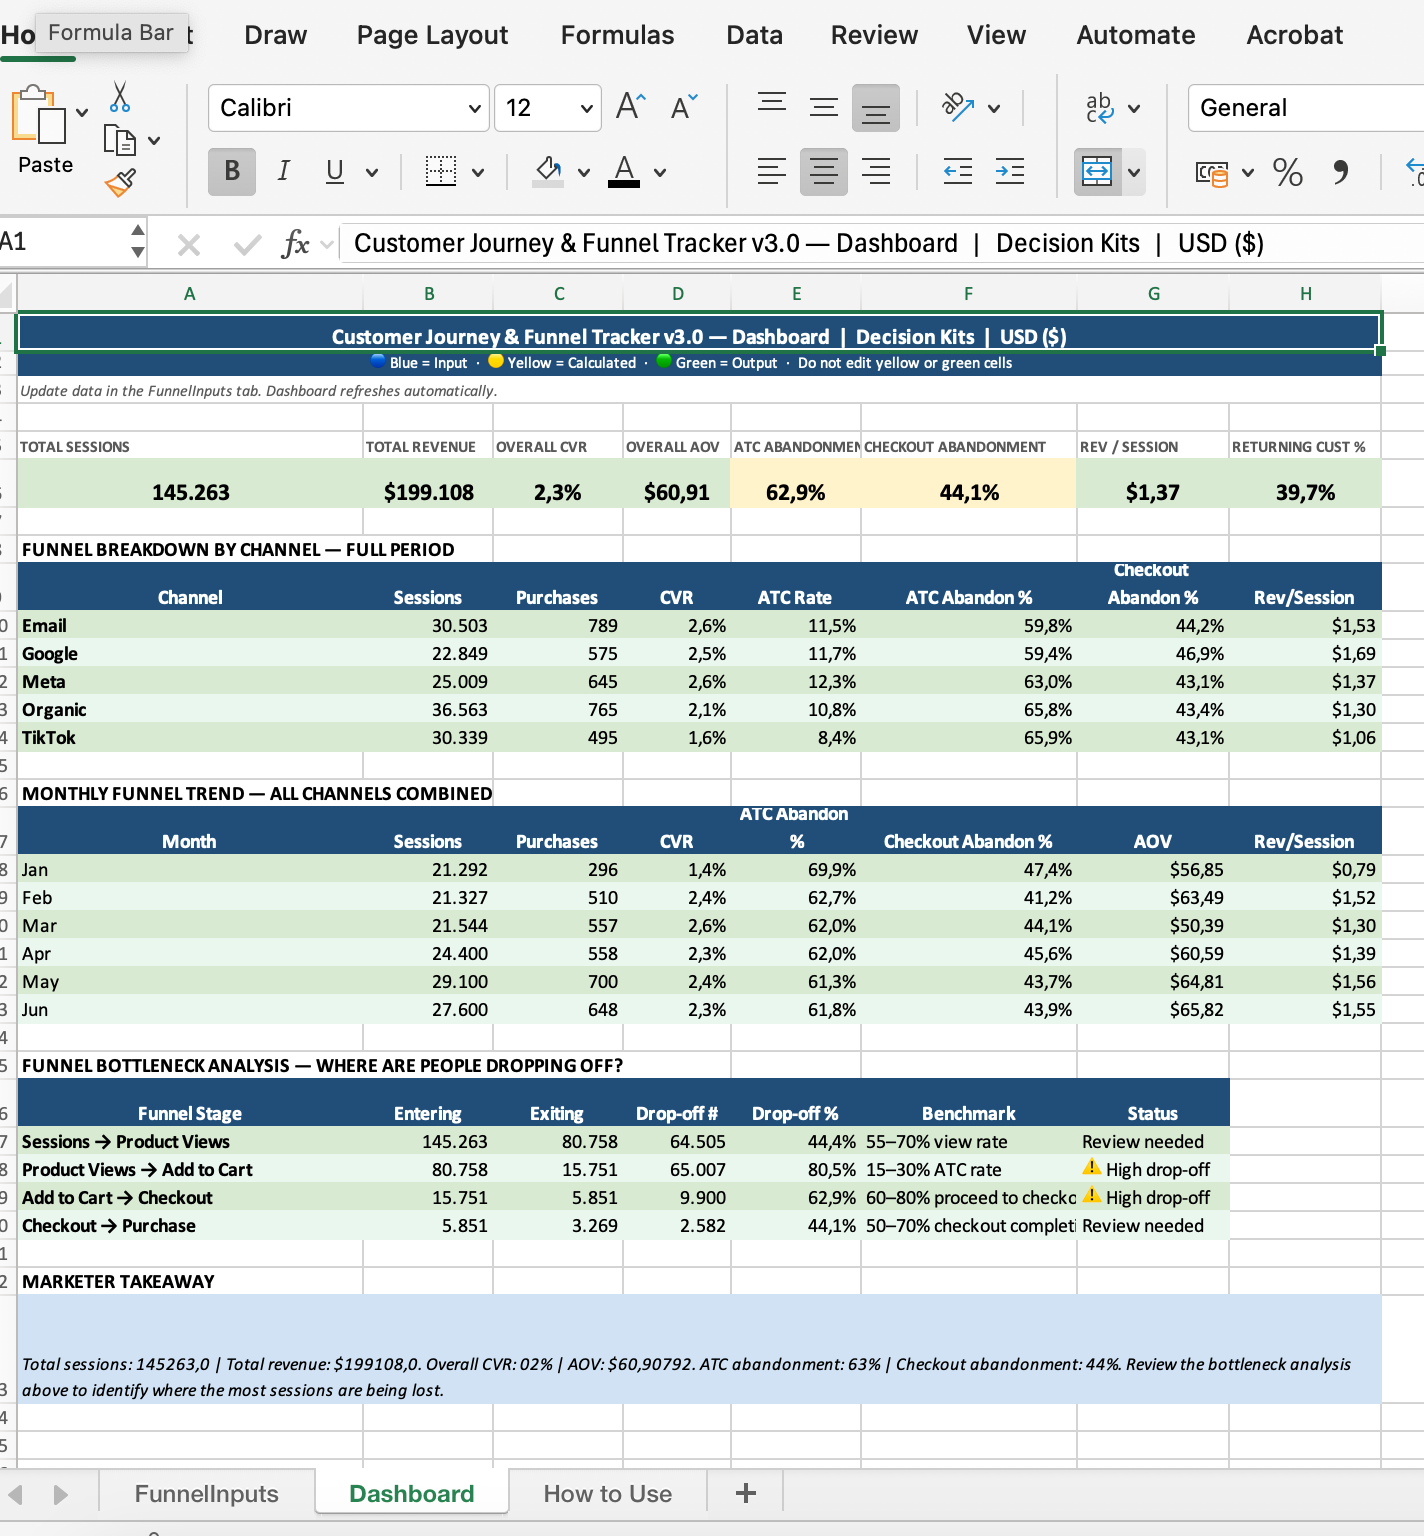Image resolution: width=1424 pixels, height=1536 pixels.
Task: Open the font size dropdown
Action: point(586,108)
